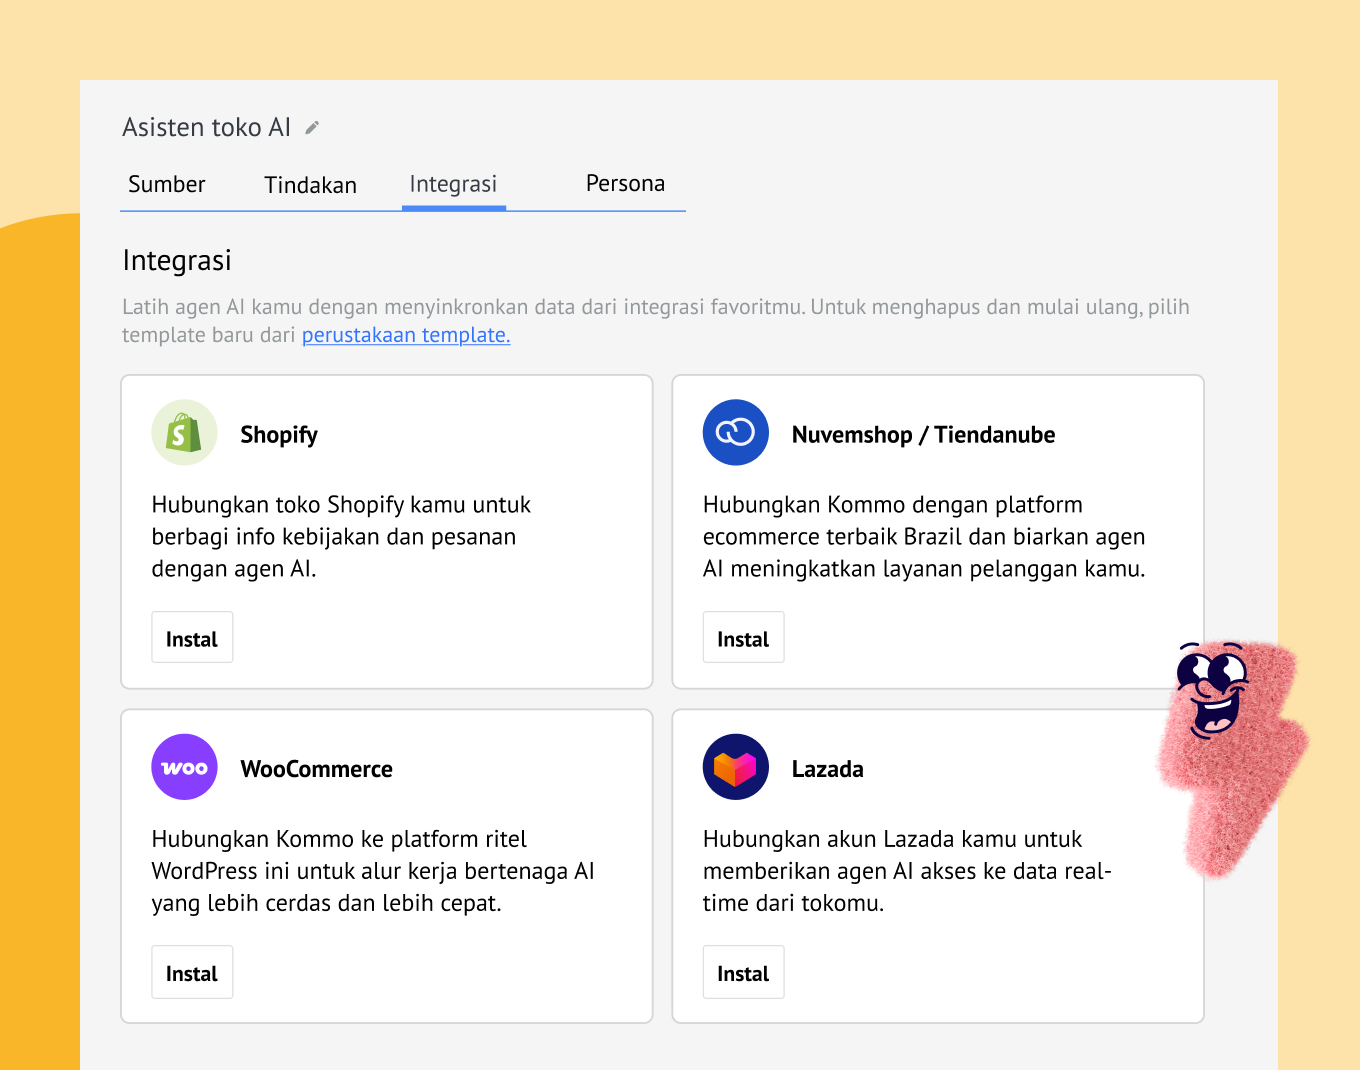Screen dimensions: 1360x1070
Task: Click the Lazada heart logo
Action: (x=735, y=767)
